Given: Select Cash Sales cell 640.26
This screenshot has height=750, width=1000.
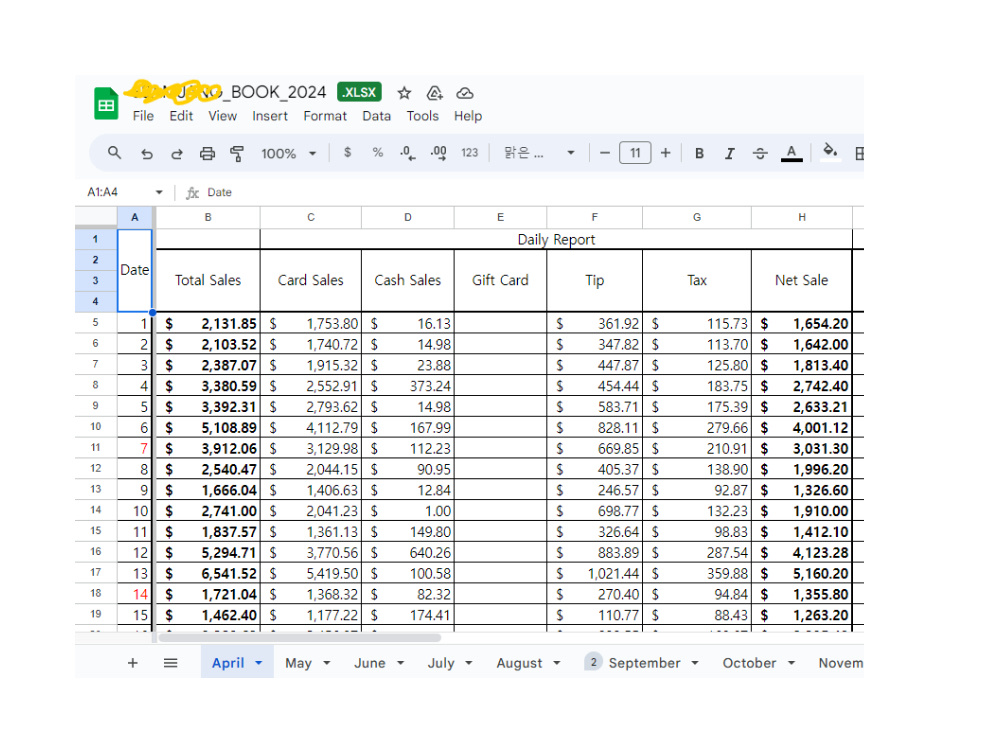Looking at the screenshot, I should point(408,552).
